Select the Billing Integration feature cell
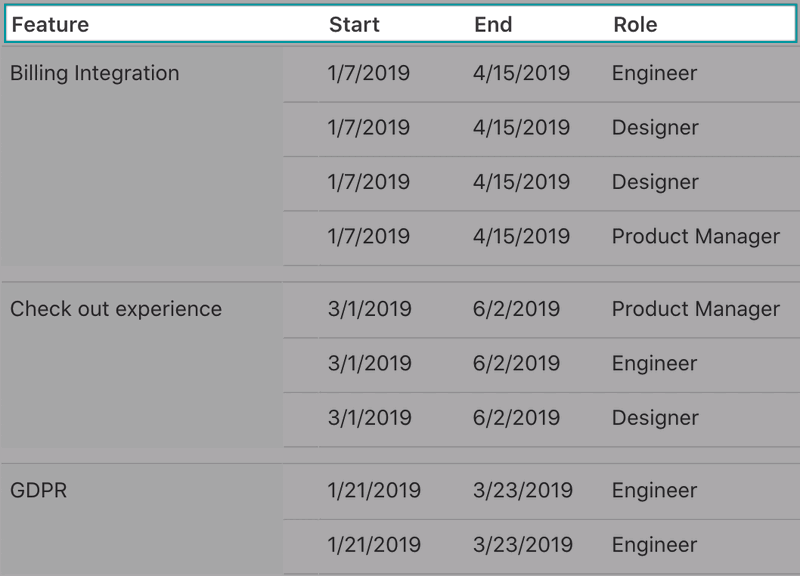Image resolution: width=800 pixels, height=576 pixels. (95, 74)
